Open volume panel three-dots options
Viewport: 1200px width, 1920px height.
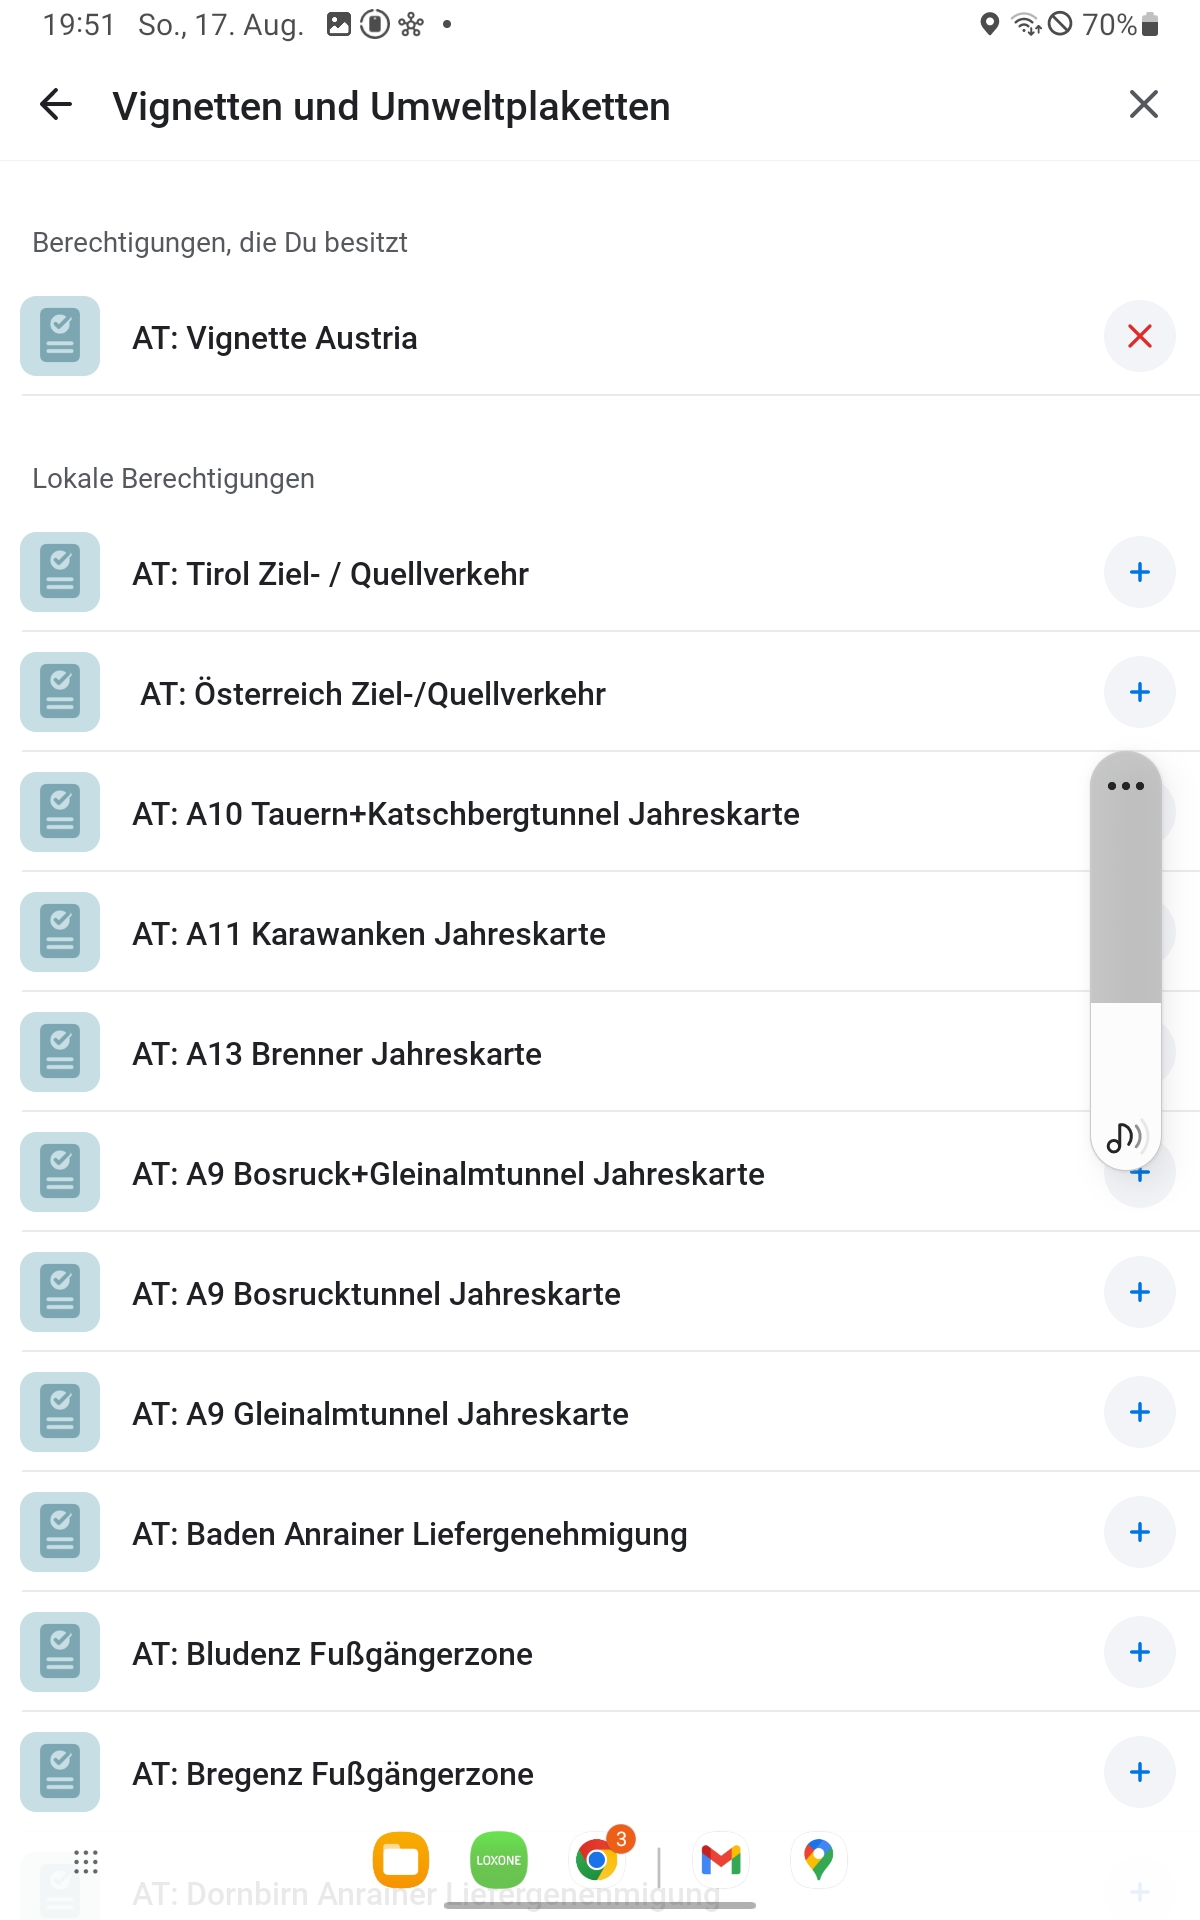1125,786
